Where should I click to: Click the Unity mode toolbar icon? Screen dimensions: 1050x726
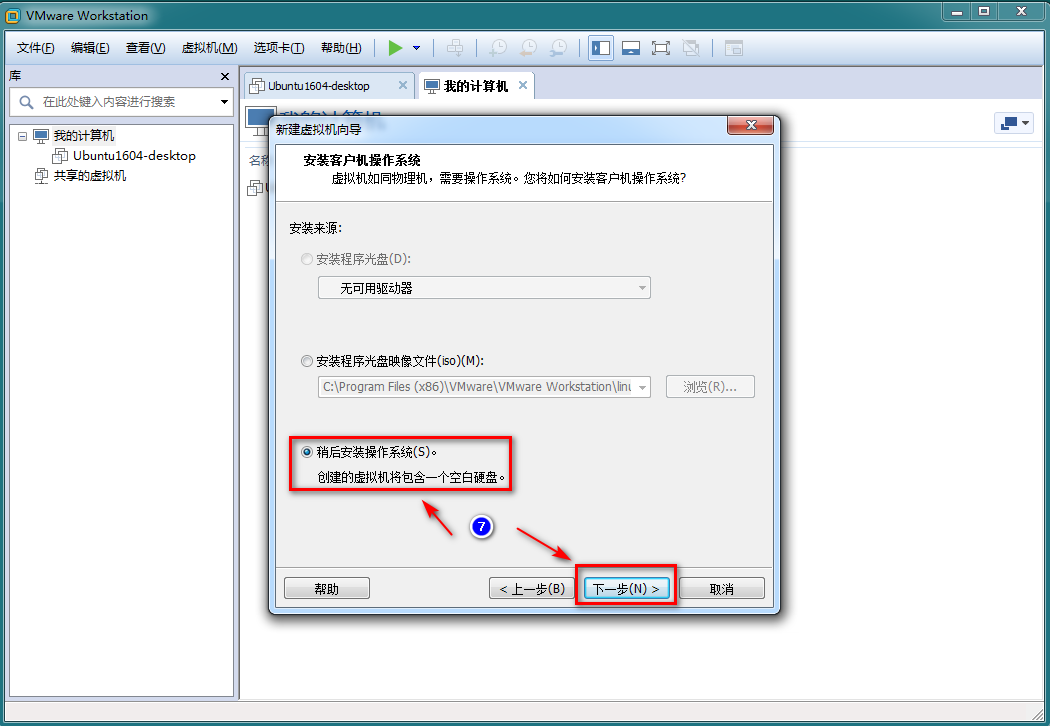click(x=690, y=48)
